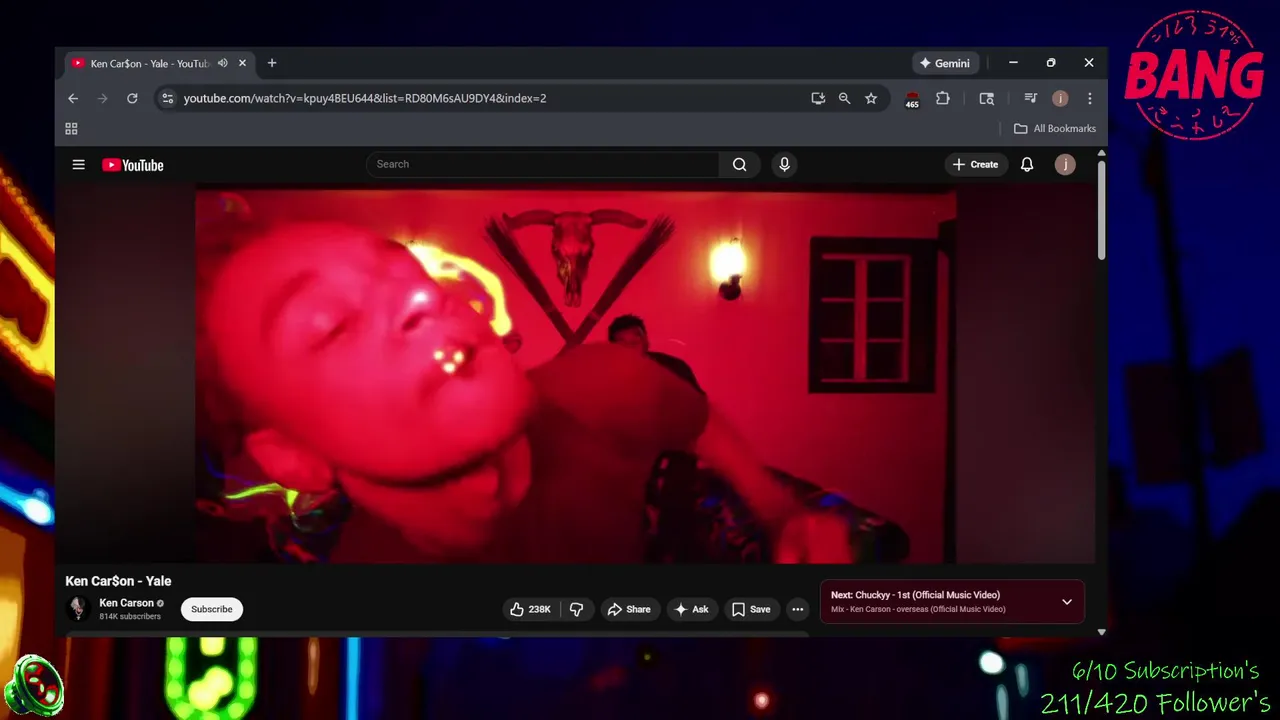Image resolution: width=1280 pixels, height=720 pixels.
Task: Open the Chrome profile avatar
Action: (1060, 98)
